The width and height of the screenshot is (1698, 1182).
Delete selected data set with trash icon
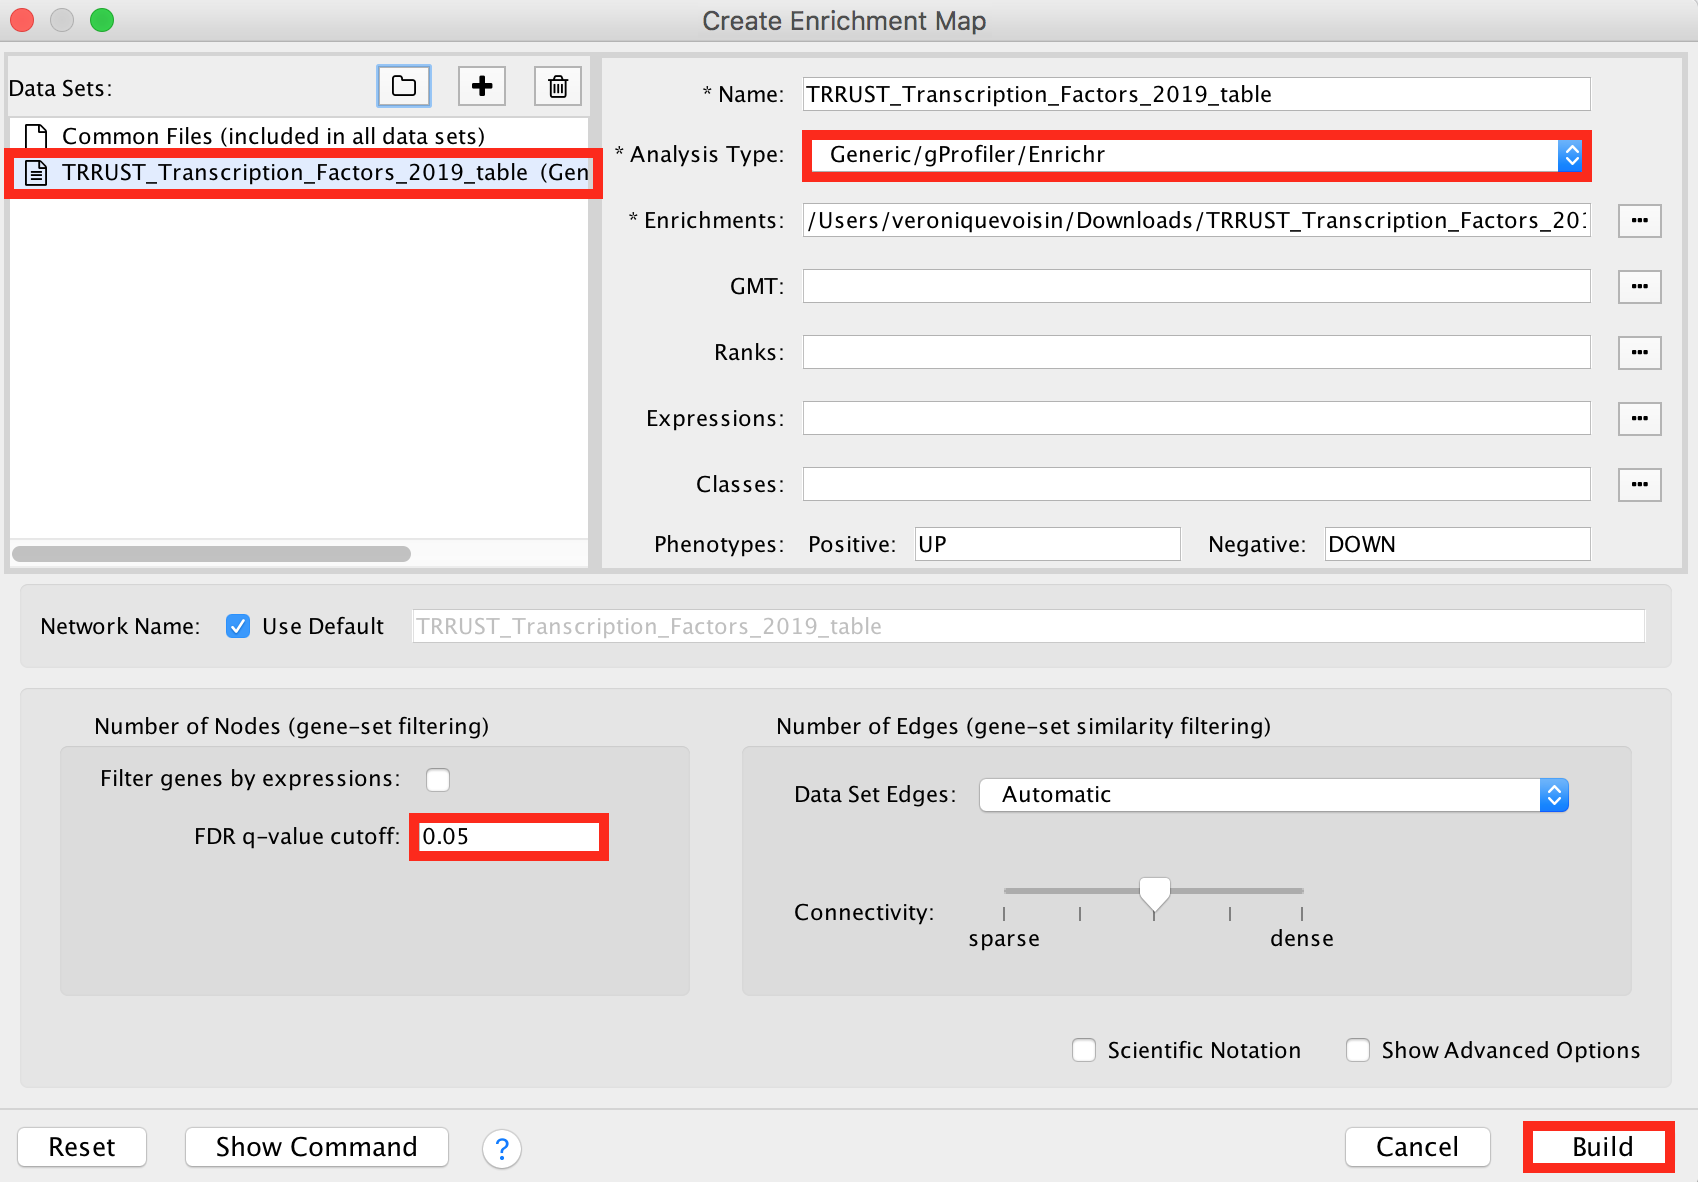(x=558, y=86)
